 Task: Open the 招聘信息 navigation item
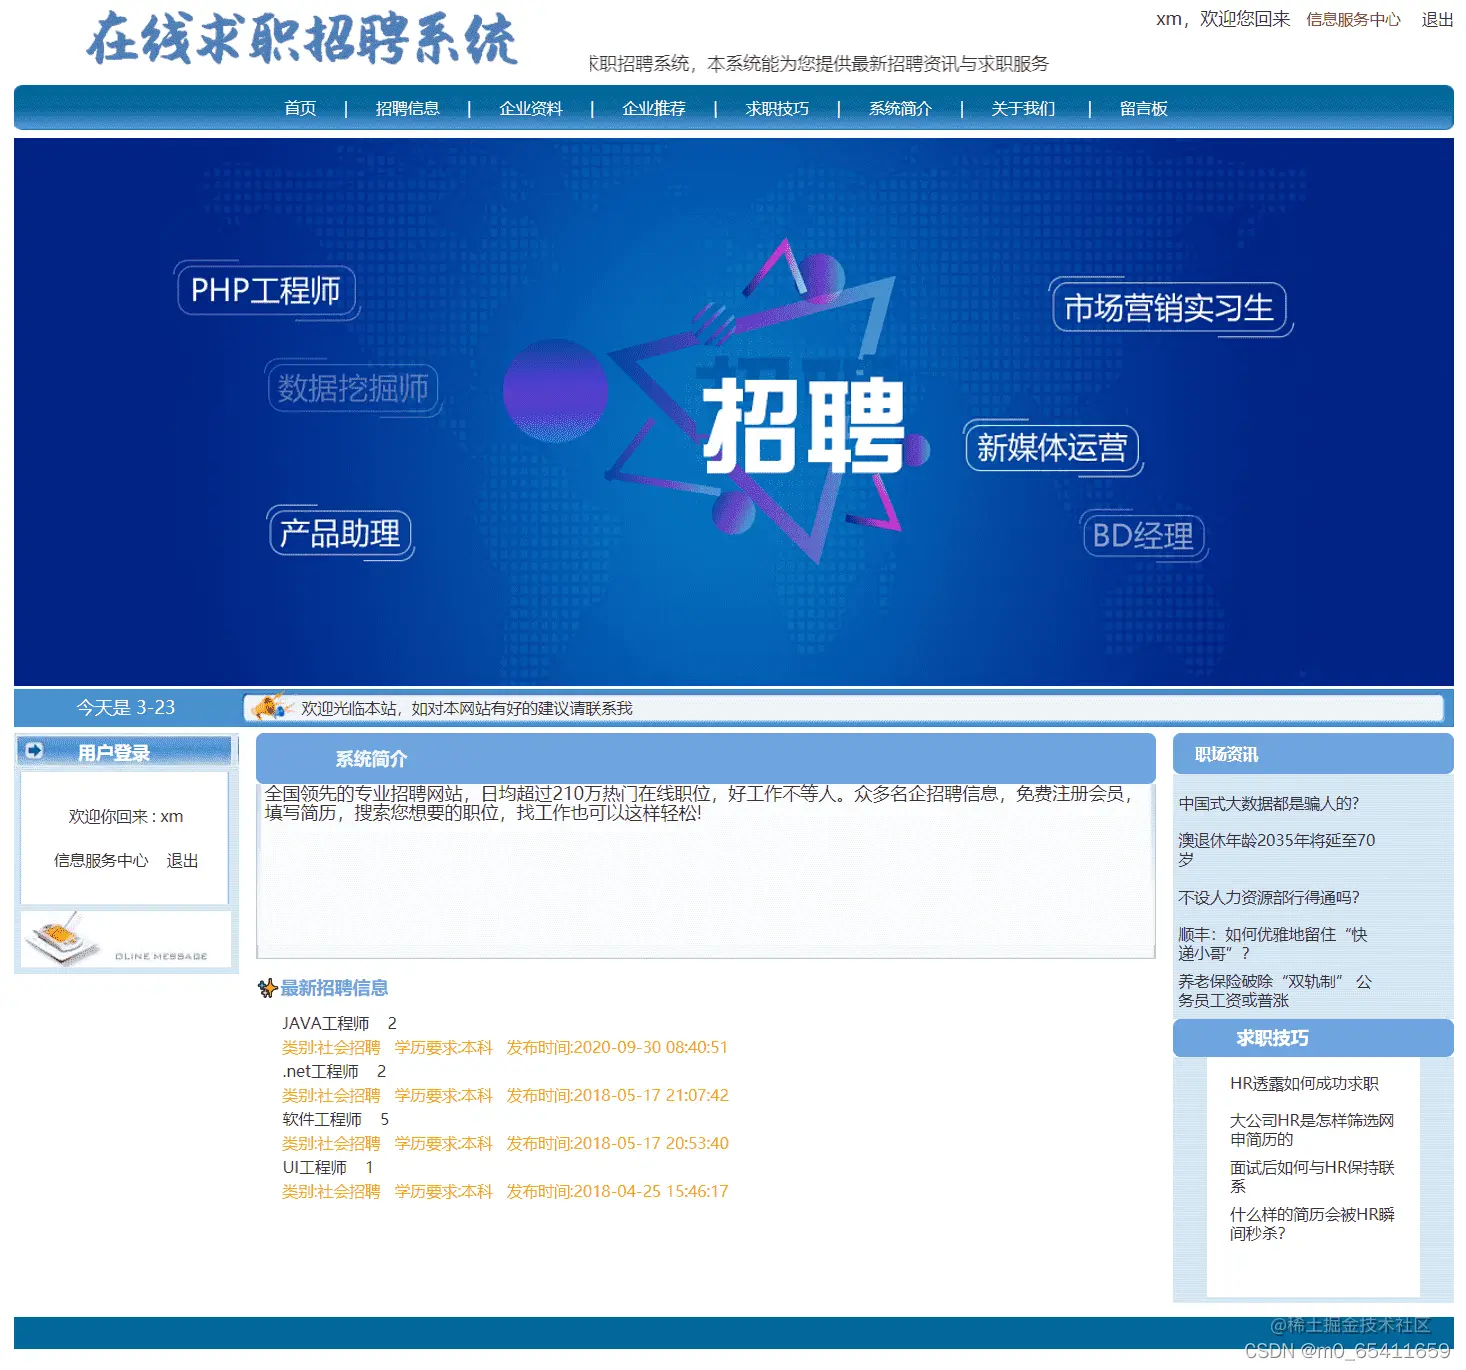click(408, 108)
